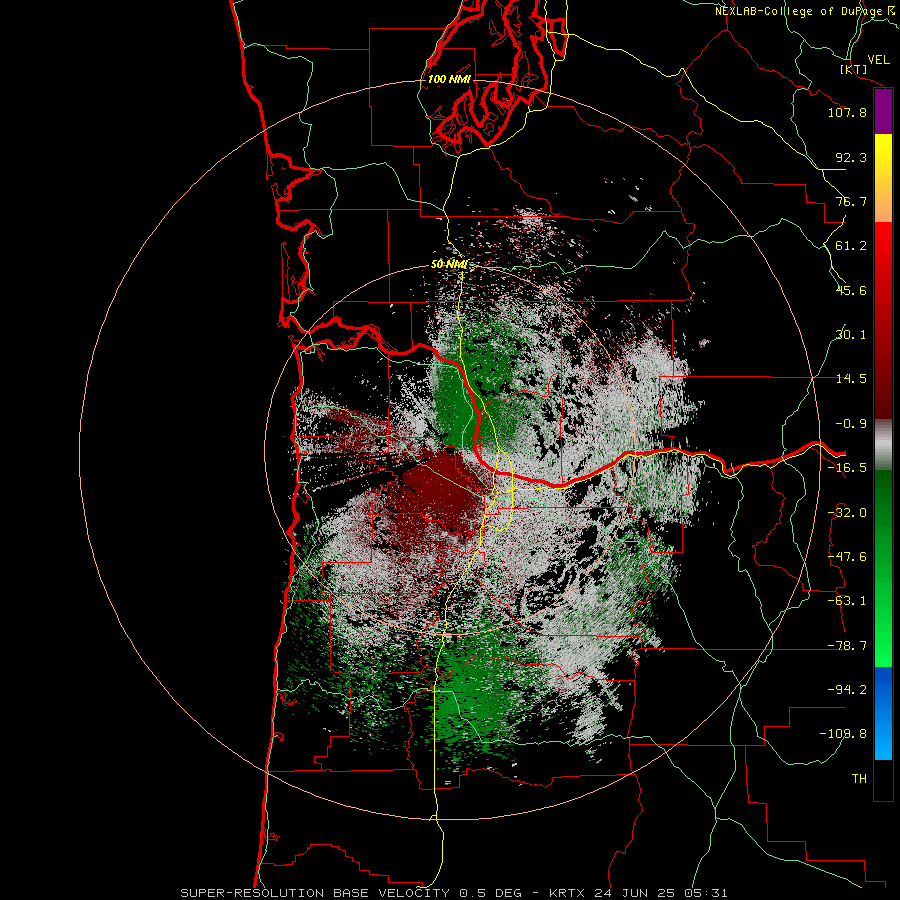Select the 76.7 velocity scale value
This screenshot has height=900, width=900.
click(x=851, y=201)
